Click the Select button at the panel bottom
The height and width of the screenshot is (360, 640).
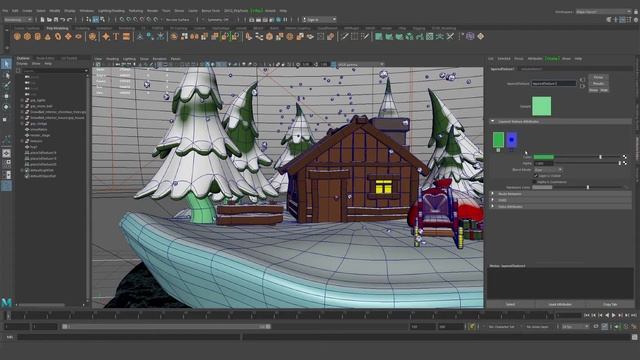511,304
